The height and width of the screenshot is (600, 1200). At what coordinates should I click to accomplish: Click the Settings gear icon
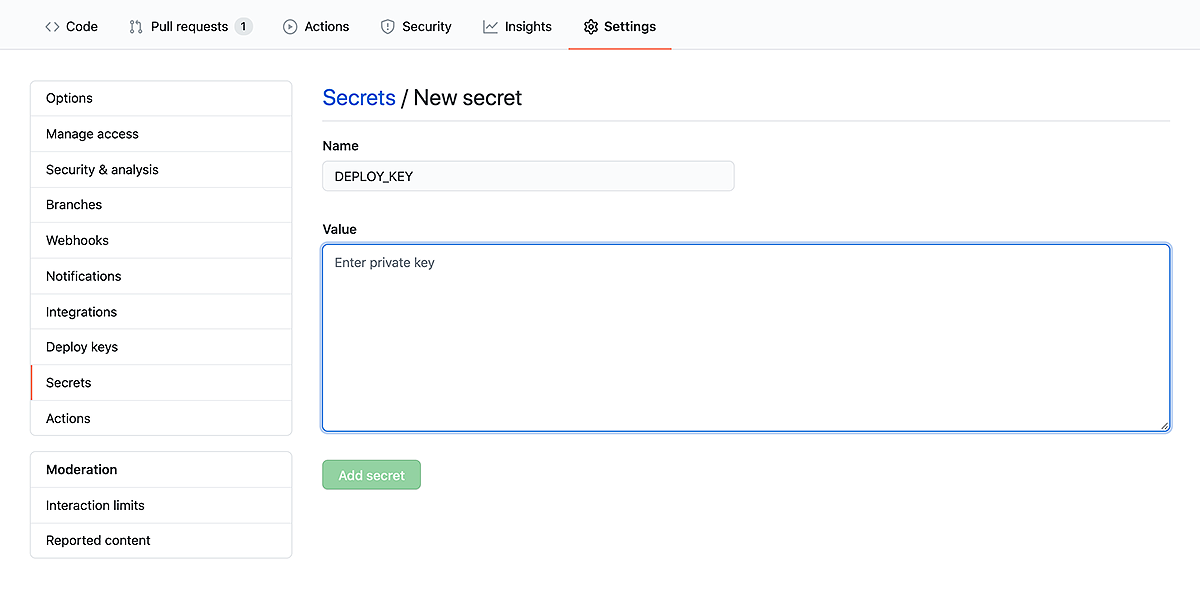[591, 27]
